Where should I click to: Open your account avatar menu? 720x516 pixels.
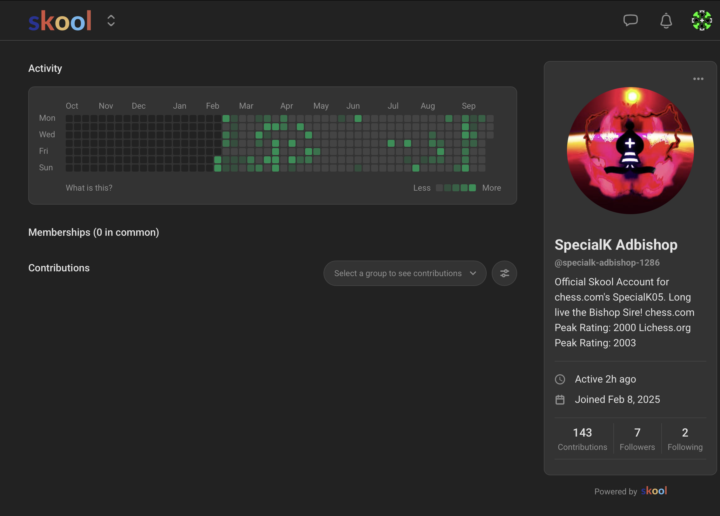(x=702, y=21)
